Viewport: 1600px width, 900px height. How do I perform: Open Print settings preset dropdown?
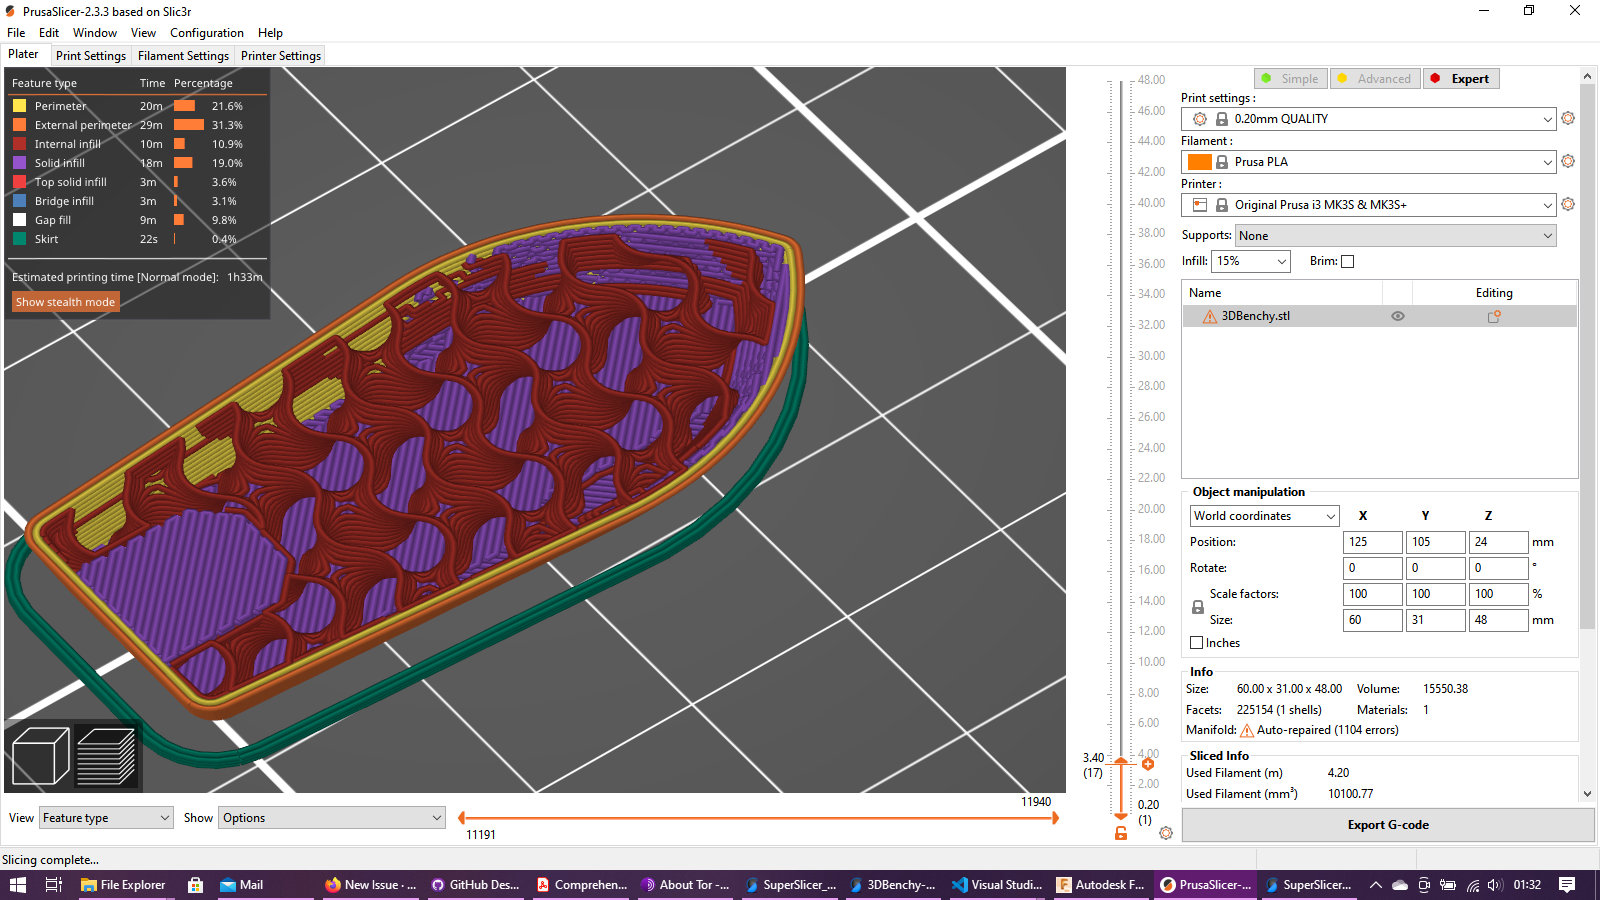[x=1369, y=118]
